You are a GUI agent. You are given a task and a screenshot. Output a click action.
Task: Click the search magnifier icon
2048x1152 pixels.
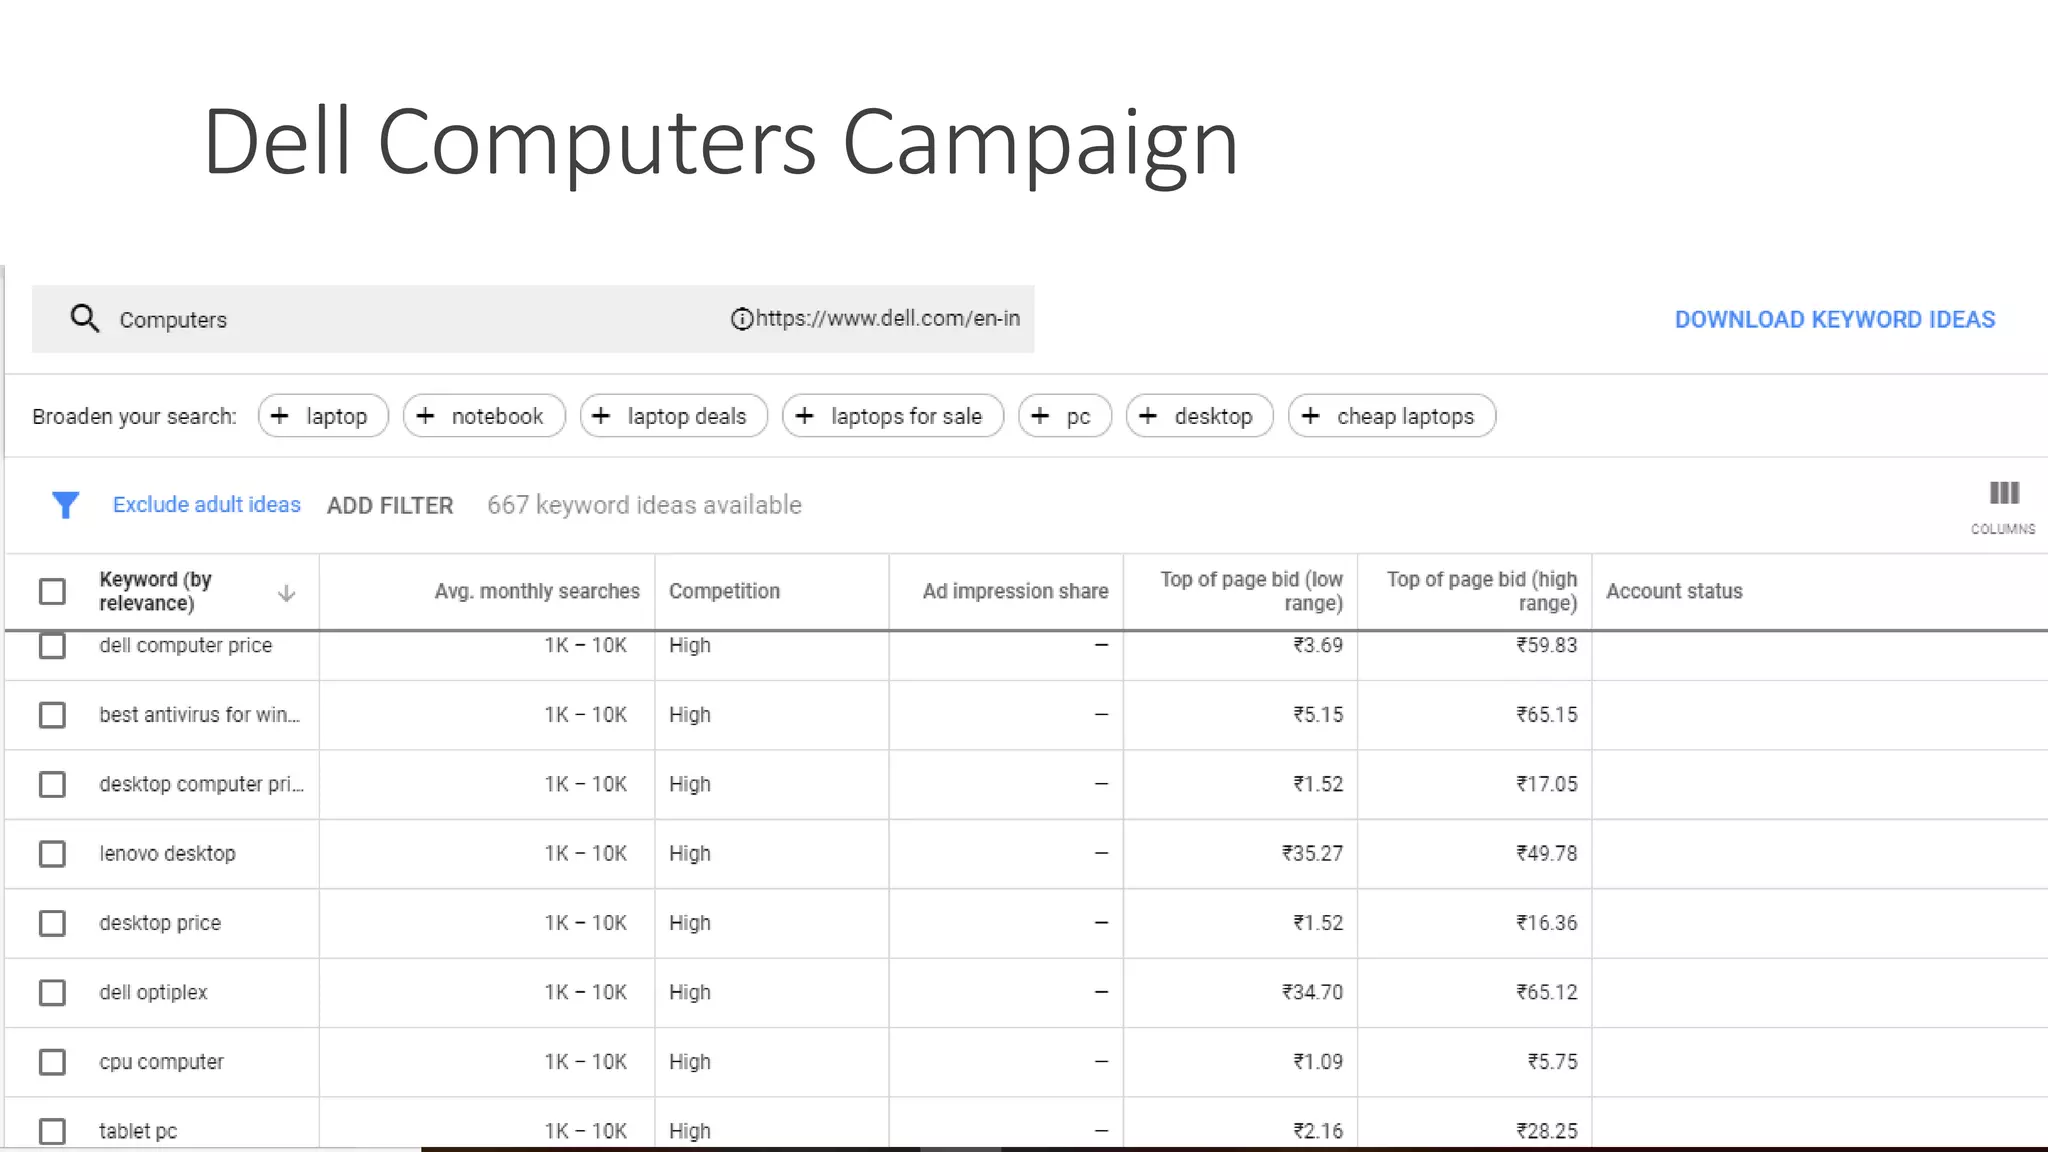pyautogui.click(x=85, y=319)
